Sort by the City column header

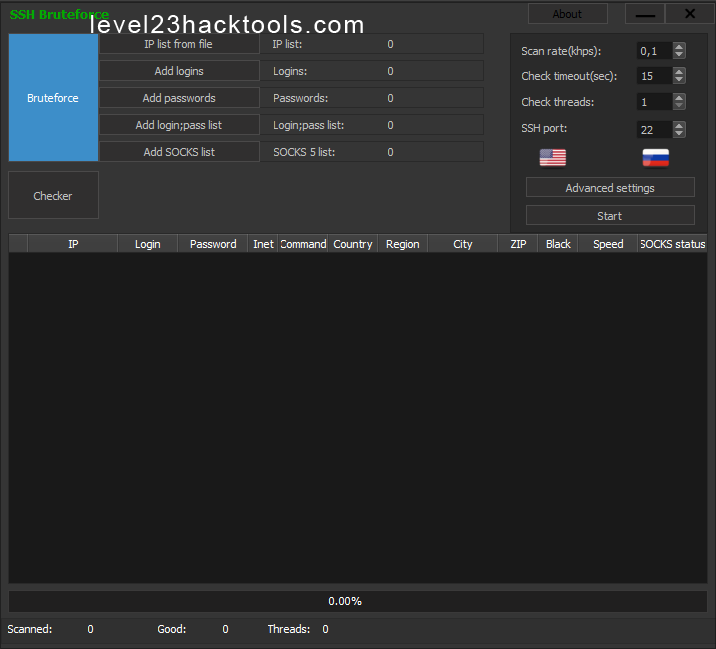pos(463,244)
